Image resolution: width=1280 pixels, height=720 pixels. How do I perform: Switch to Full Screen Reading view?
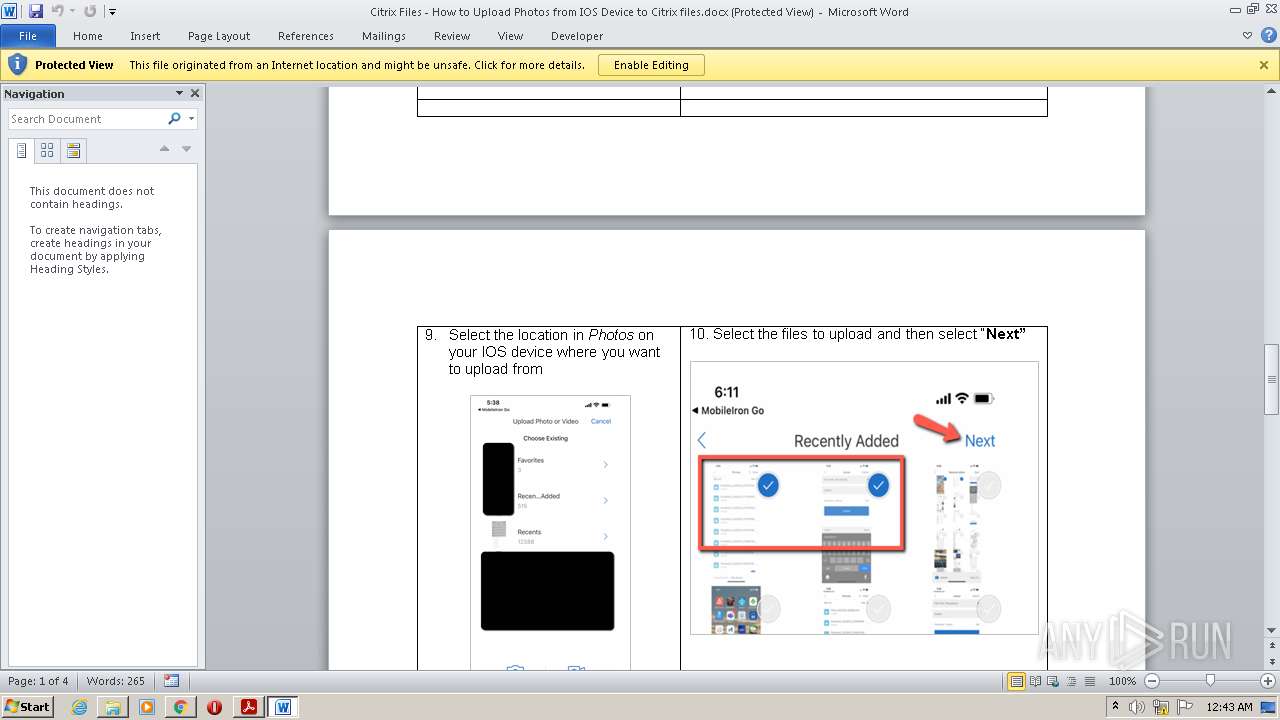(1035, 681)
